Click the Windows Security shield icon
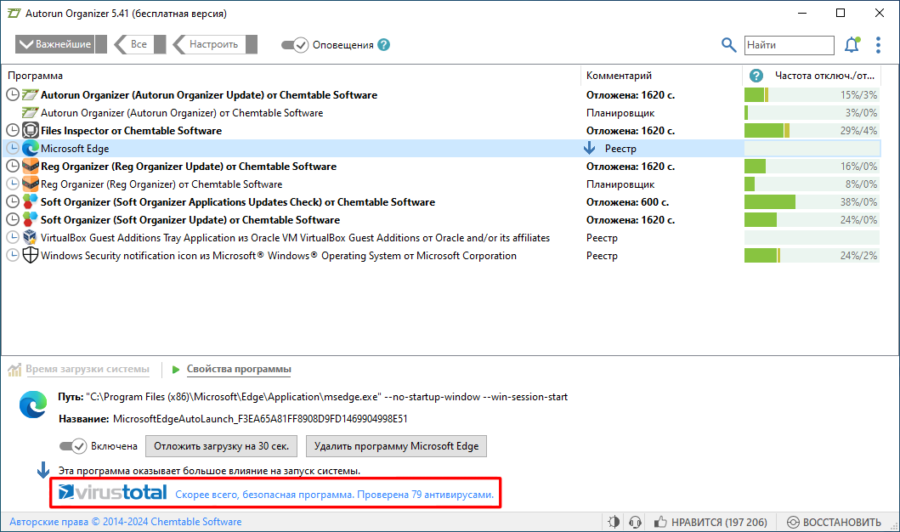Image resolution: width=900 pixels, height=532 pixels. [x=30, y=255]
